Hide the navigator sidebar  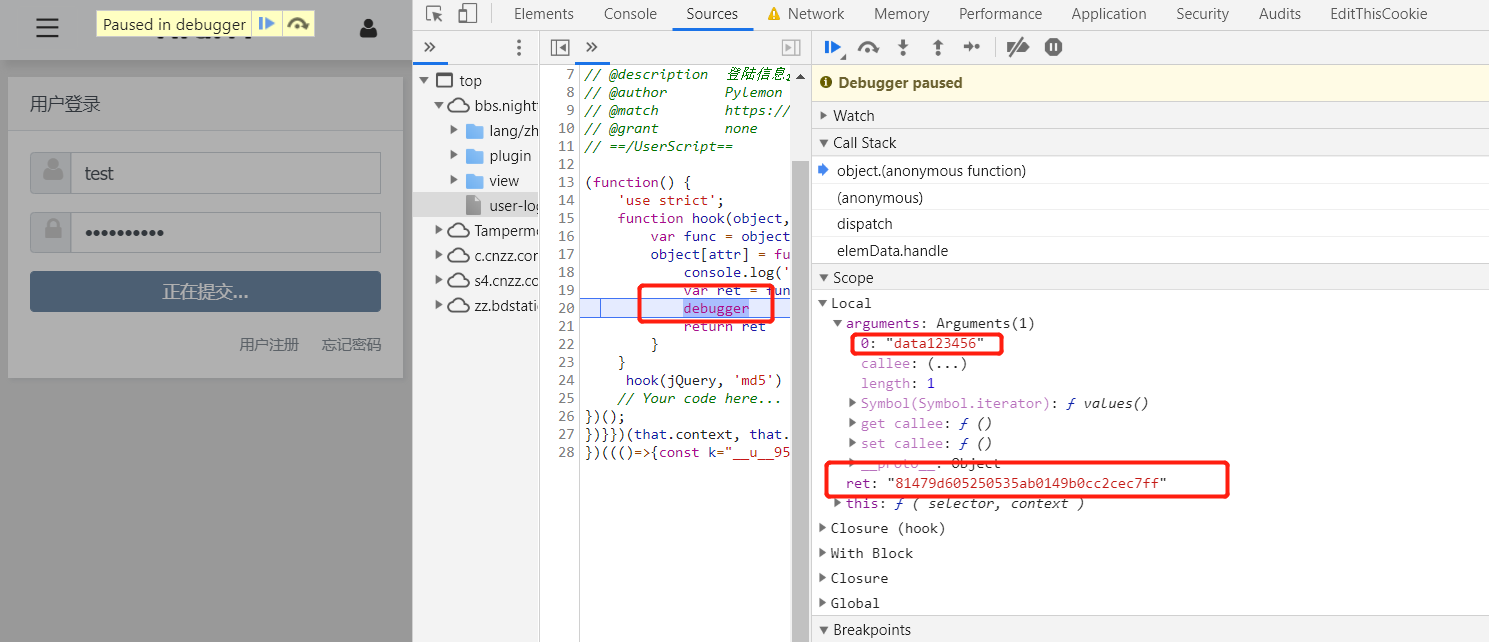pyautogui.click(x=560, y=47)
